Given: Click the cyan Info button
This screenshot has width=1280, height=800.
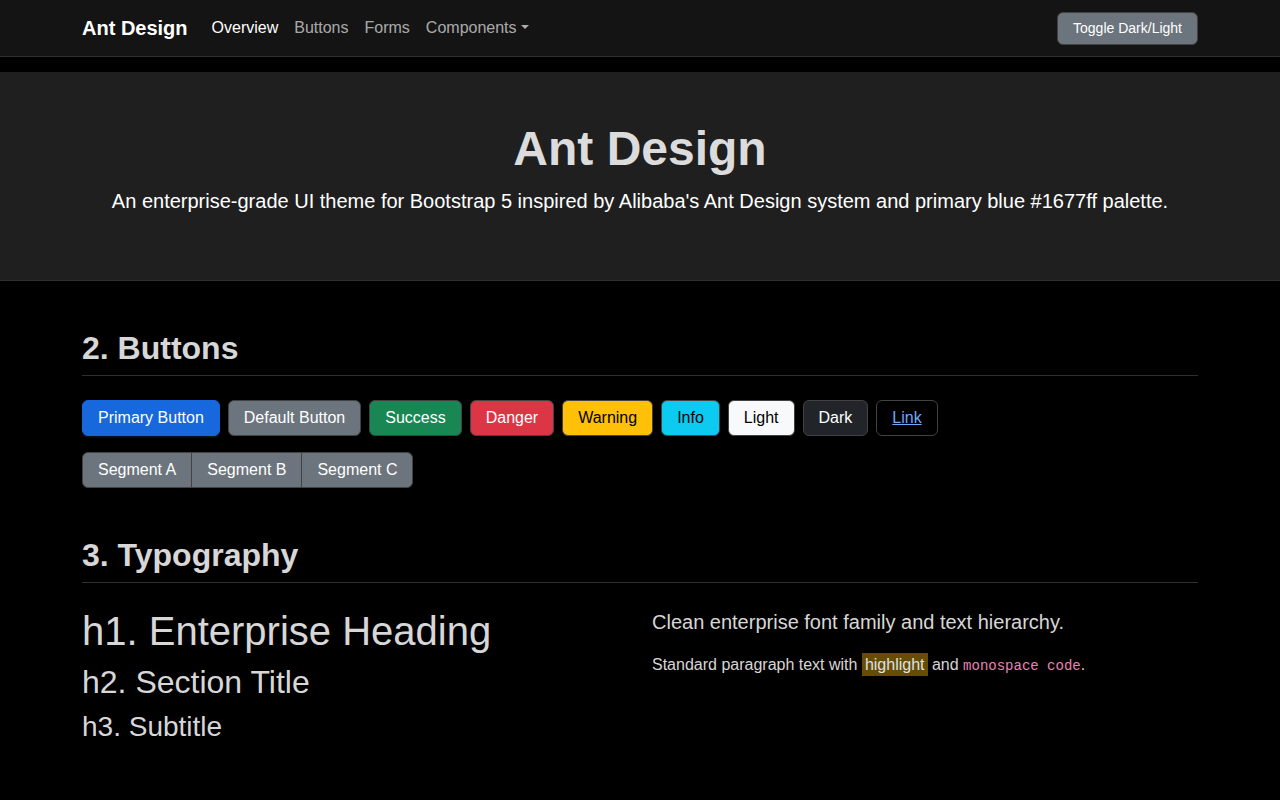Looking at the screenshot, I should [690, 418].
